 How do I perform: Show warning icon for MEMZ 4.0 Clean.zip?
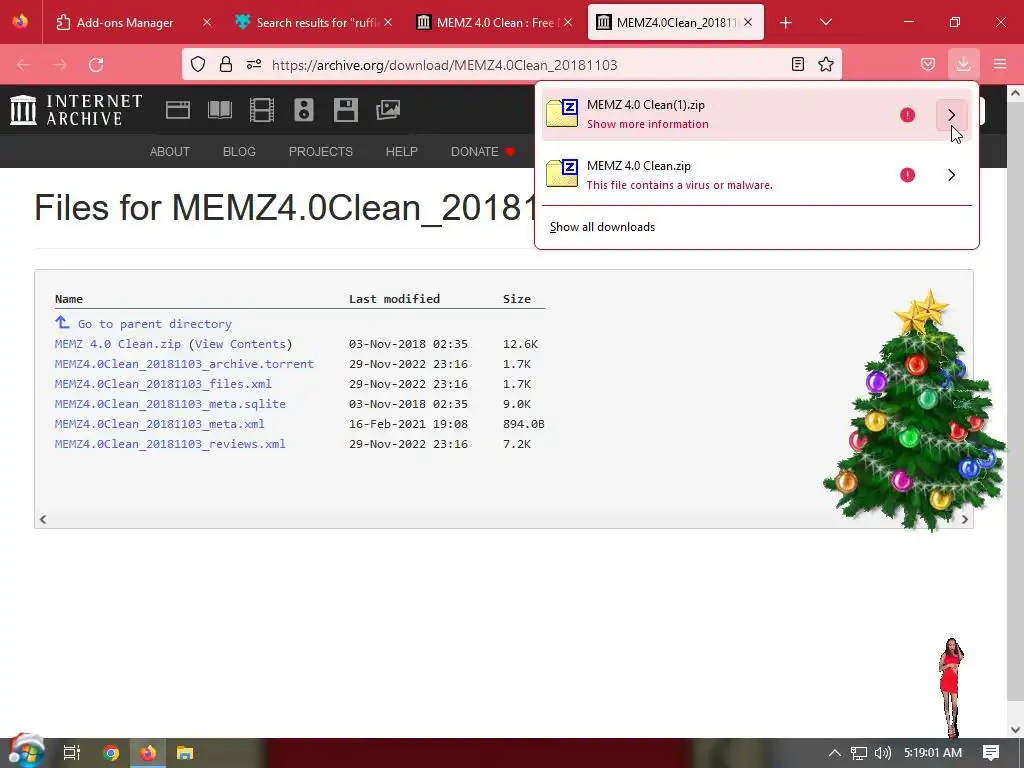907,175
